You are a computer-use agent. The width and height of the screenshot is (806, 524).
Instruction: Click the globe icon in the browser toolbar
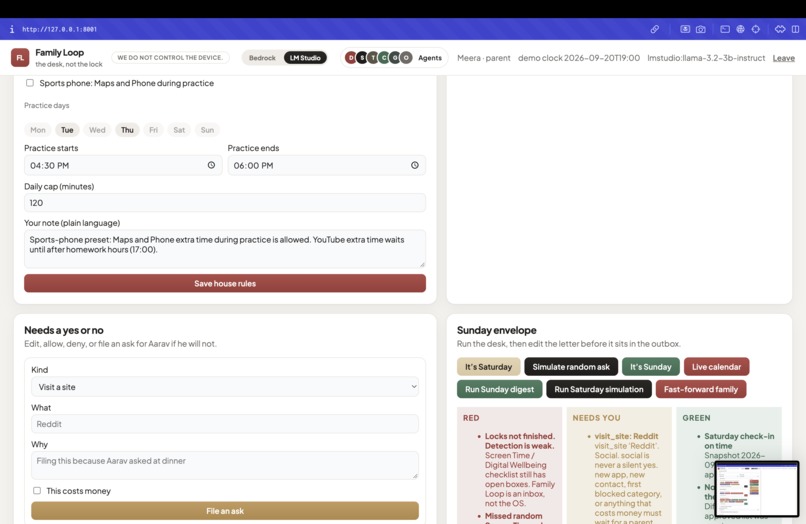coord(740,29)
